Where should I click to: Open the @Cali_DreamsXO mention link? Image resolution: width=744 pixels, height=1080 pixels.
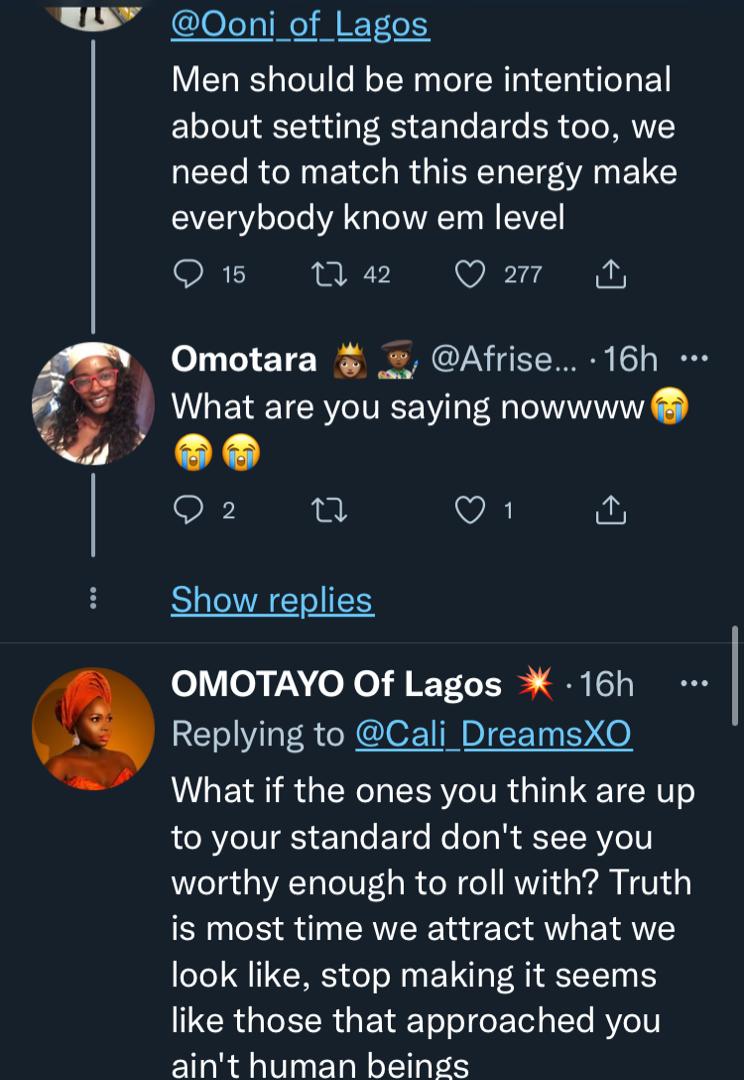click(x=493, y=735)
